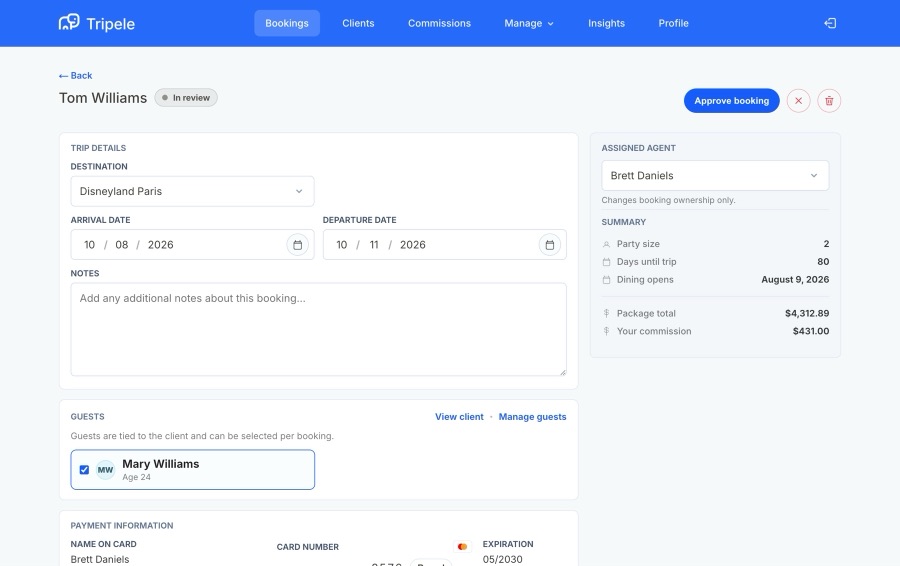
Task: Open the departure date calendar picker
Action: (x=549, y=245)
